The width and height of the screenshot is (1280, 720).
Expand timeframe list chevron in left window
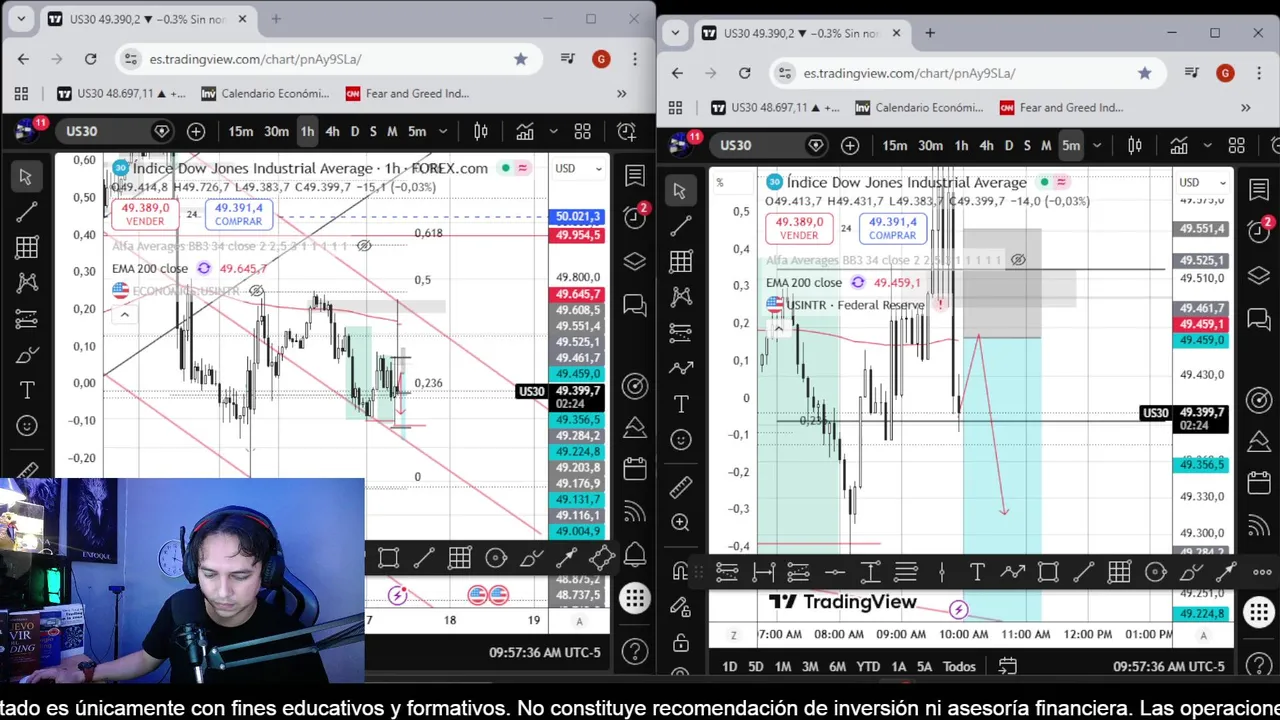coord(443,131)
